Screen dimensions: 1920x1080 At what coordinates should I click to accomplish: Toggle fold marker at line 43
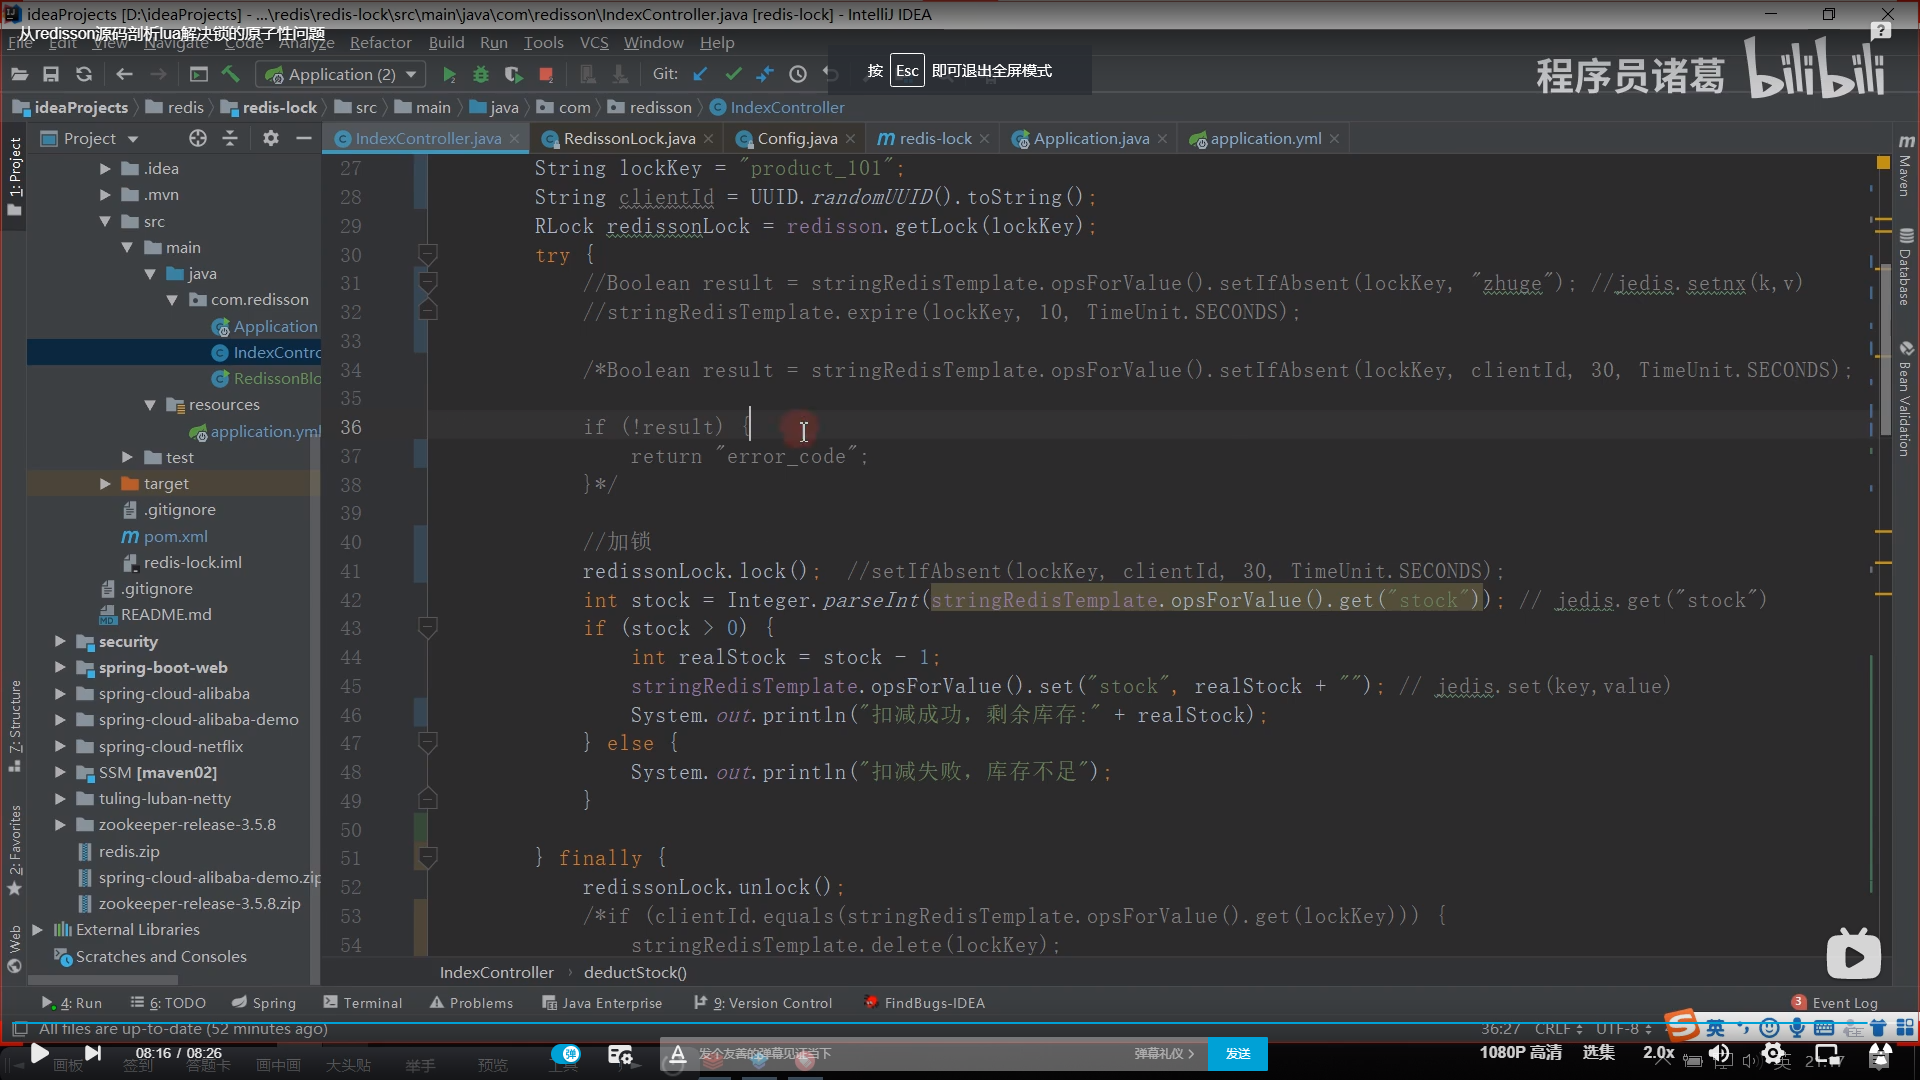(x=427, y=628)
